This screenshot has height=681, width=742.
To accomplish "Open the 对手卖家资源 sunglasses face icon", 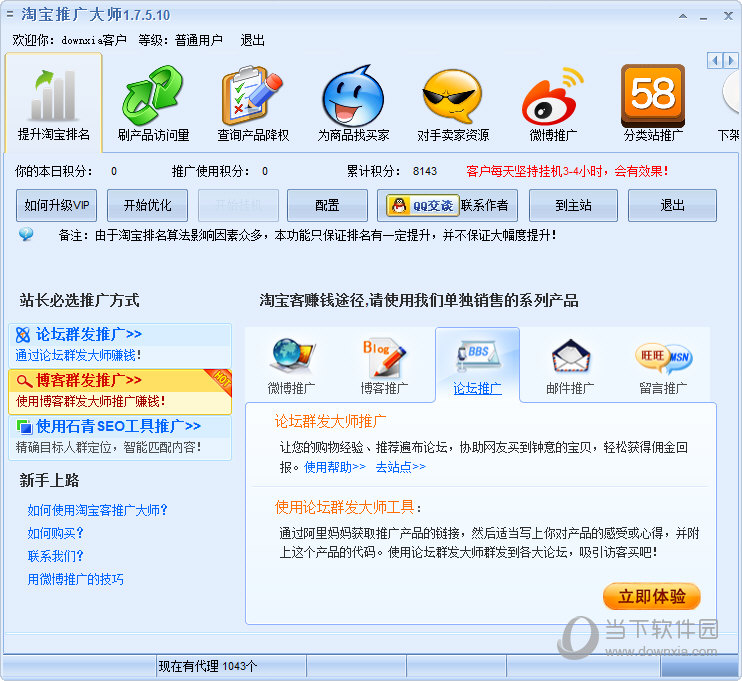I will click(x=452, y=97).
